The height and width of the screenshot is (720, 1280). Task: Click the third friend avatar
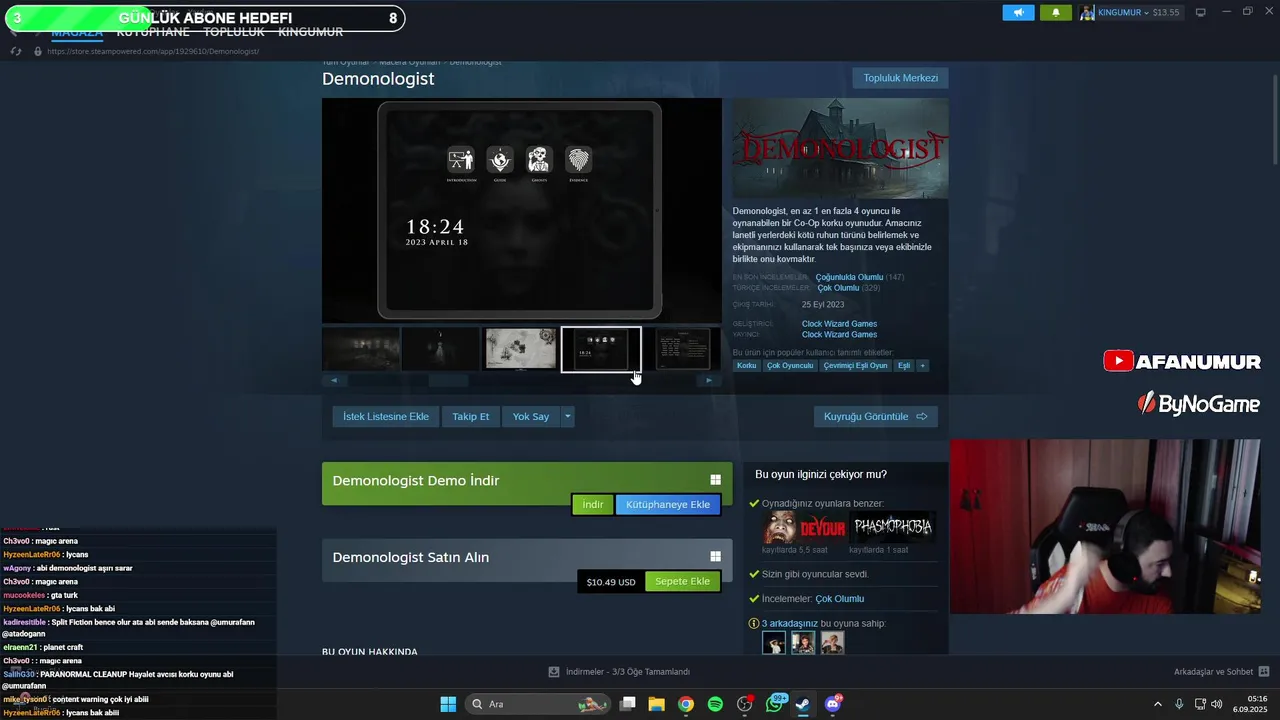pos(832,643)
